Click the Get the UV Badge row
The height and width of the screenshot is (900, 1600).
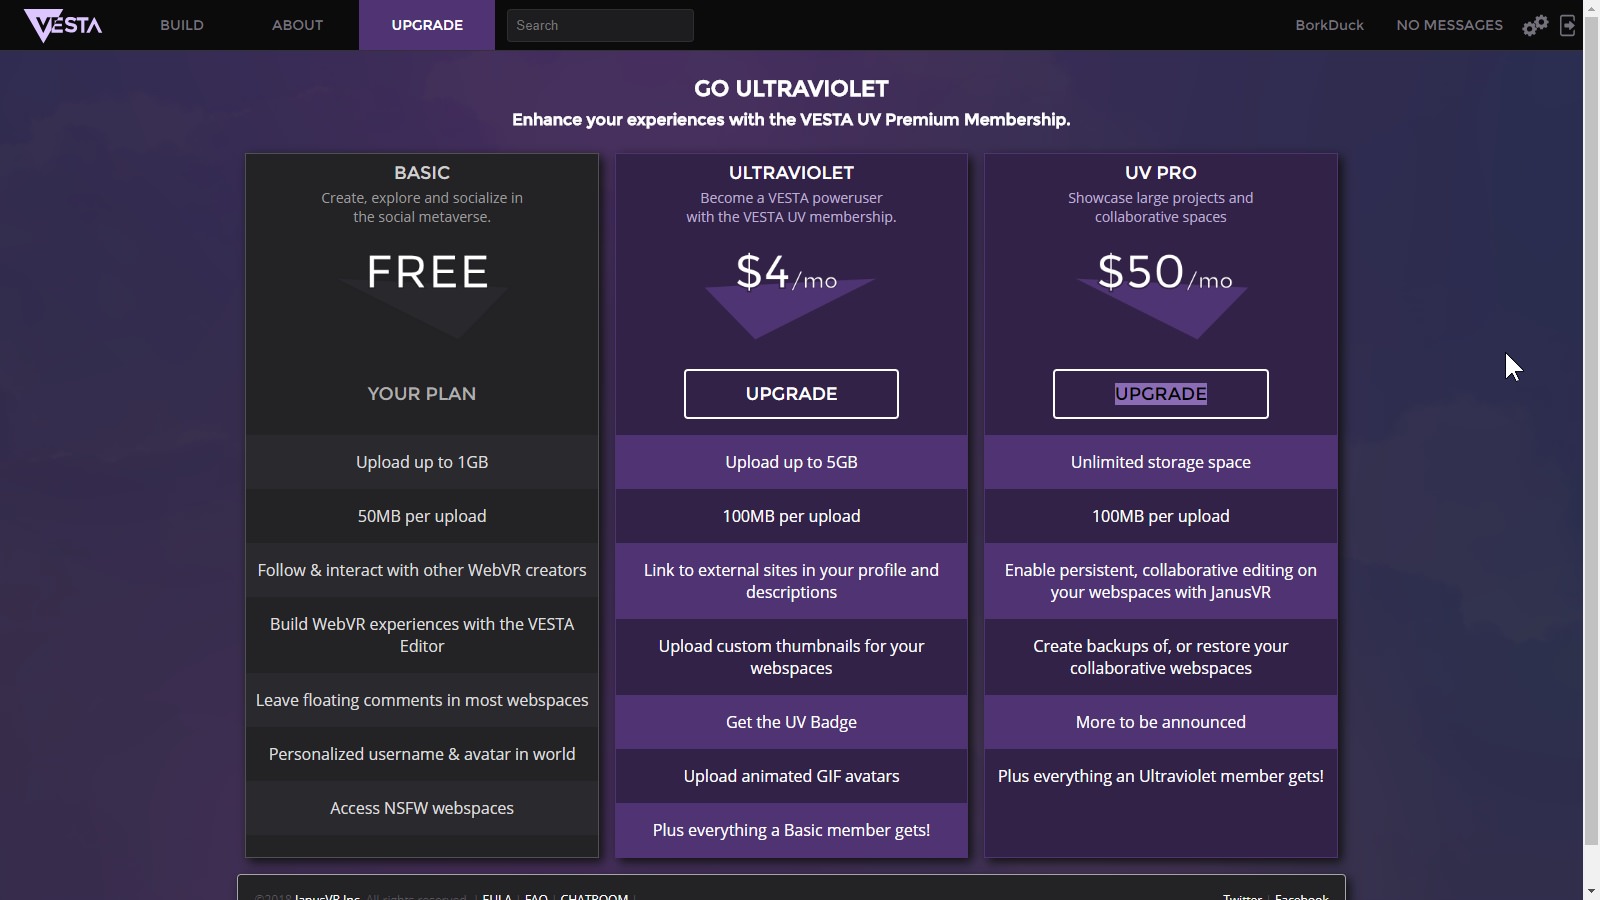click(791, 722)
